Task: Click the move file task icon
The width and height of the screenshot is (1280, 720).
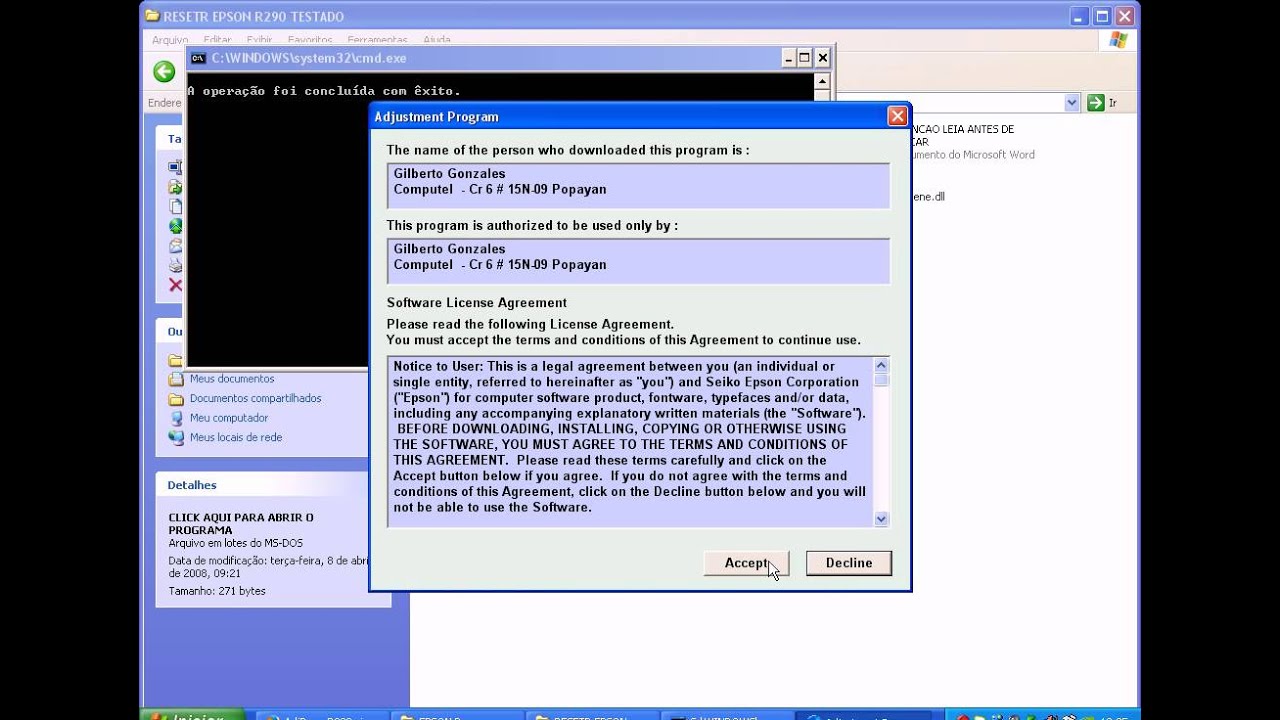Action: coord(175,187)
